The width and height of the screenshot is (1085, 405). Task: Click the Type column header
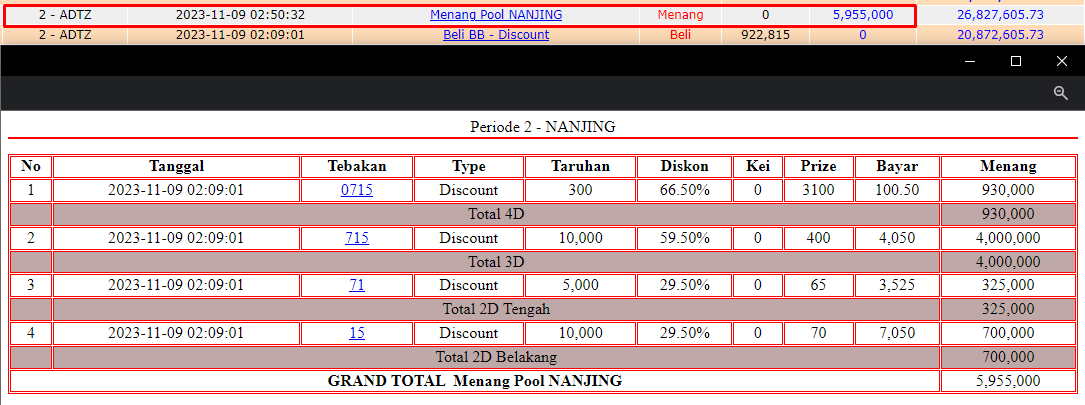468,166
